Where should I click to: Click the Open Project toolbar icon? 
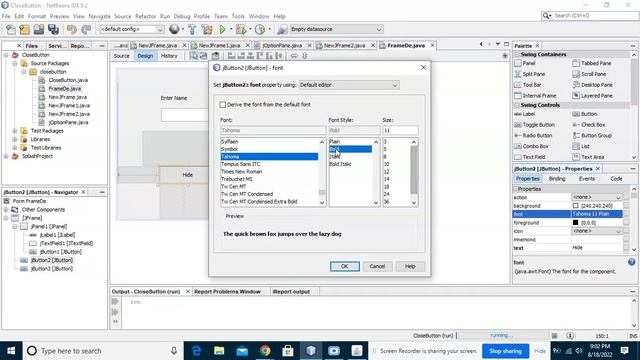(x=39, y=29)
